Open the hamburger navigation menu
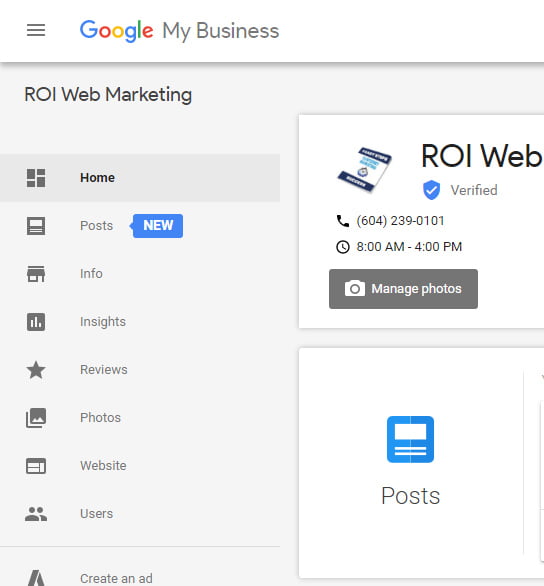Viewport: 544px width, 586px height. [x=36, y=30]
